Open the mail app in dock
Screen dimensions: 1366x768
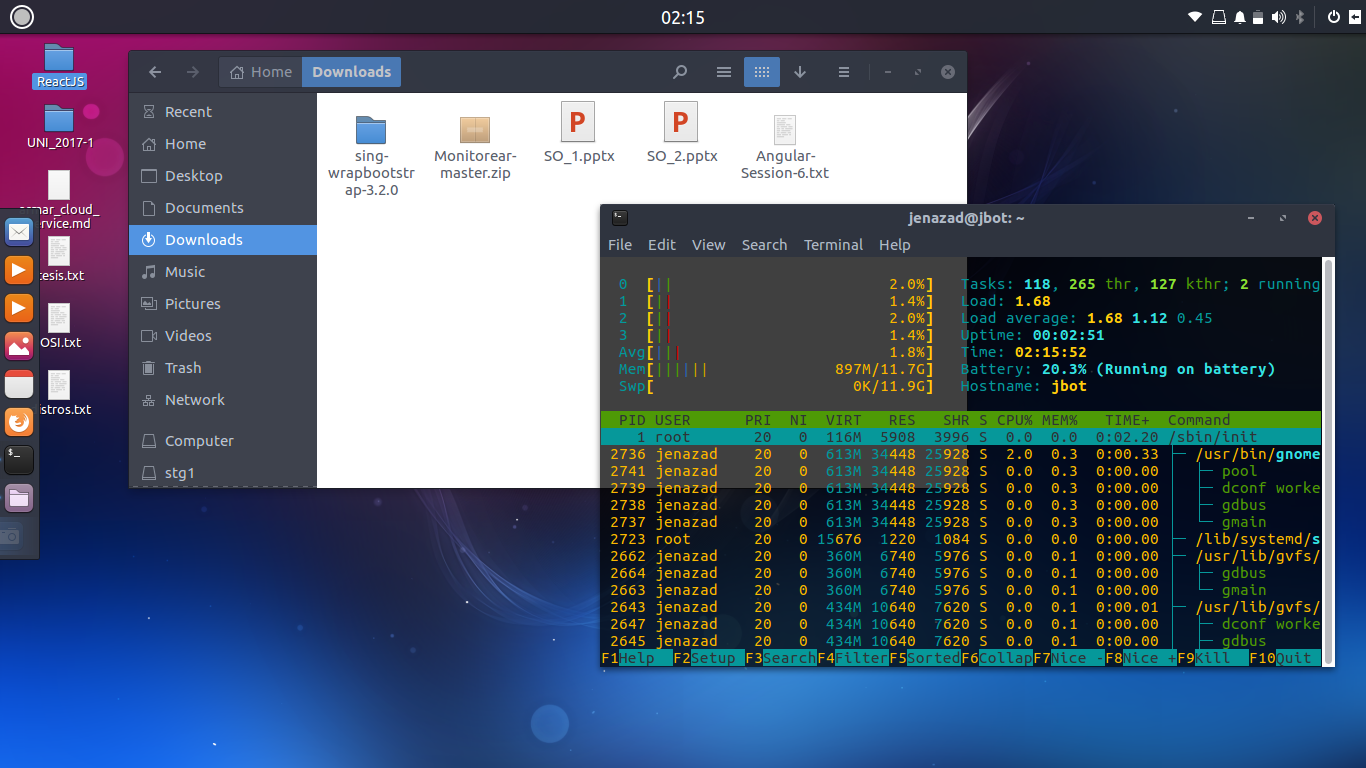pyautogui.click(x=19, y=232)
